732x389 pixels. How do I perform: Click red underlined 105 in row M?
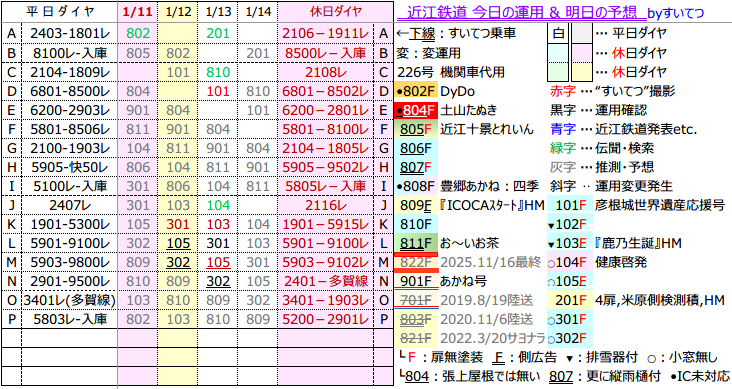click(218, 262)
